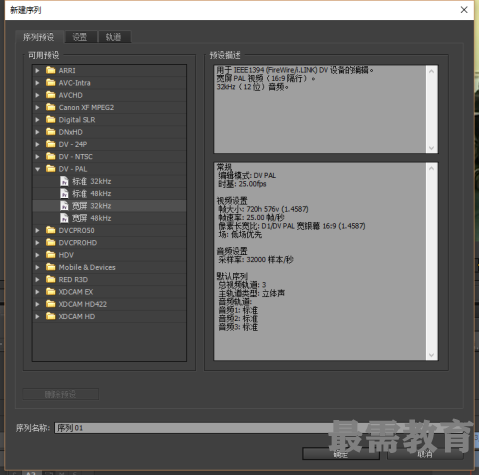Click the 宽屏 32kHz preset file icon
This screenshot has width=480, height=476.
click(64, 206)
